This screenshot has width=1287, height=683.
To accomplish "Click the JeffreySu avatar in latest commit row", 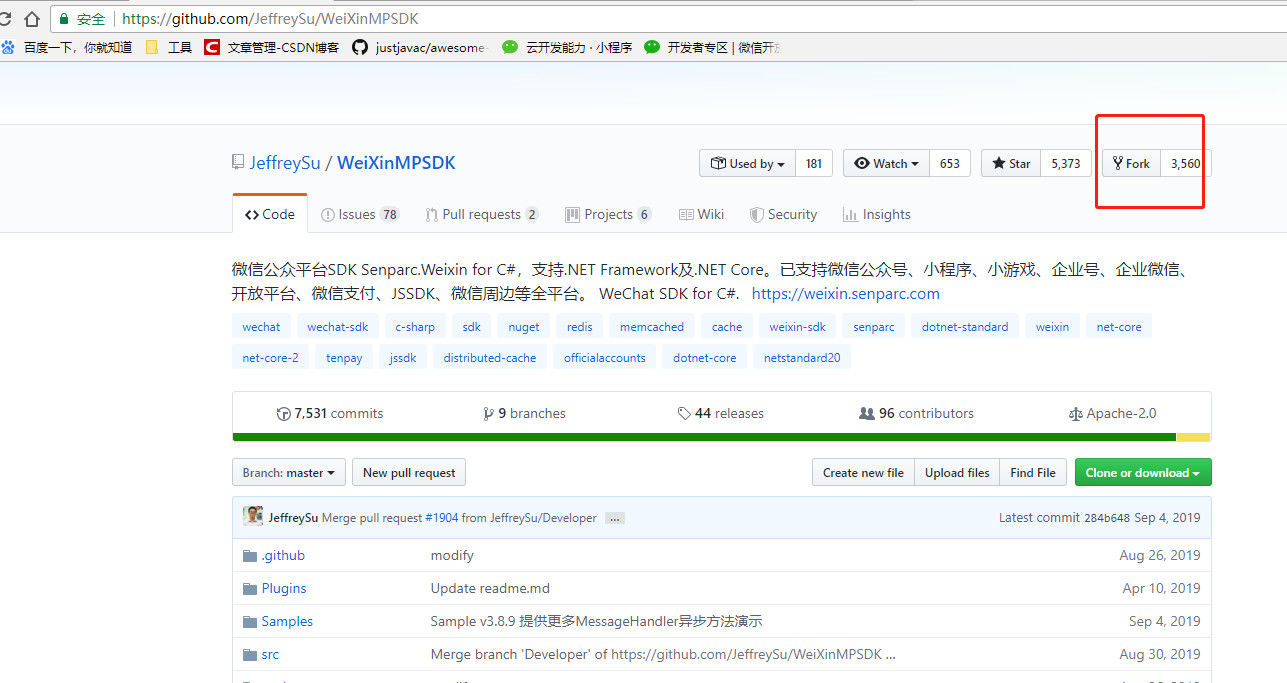I will click(x=253, y=517).
